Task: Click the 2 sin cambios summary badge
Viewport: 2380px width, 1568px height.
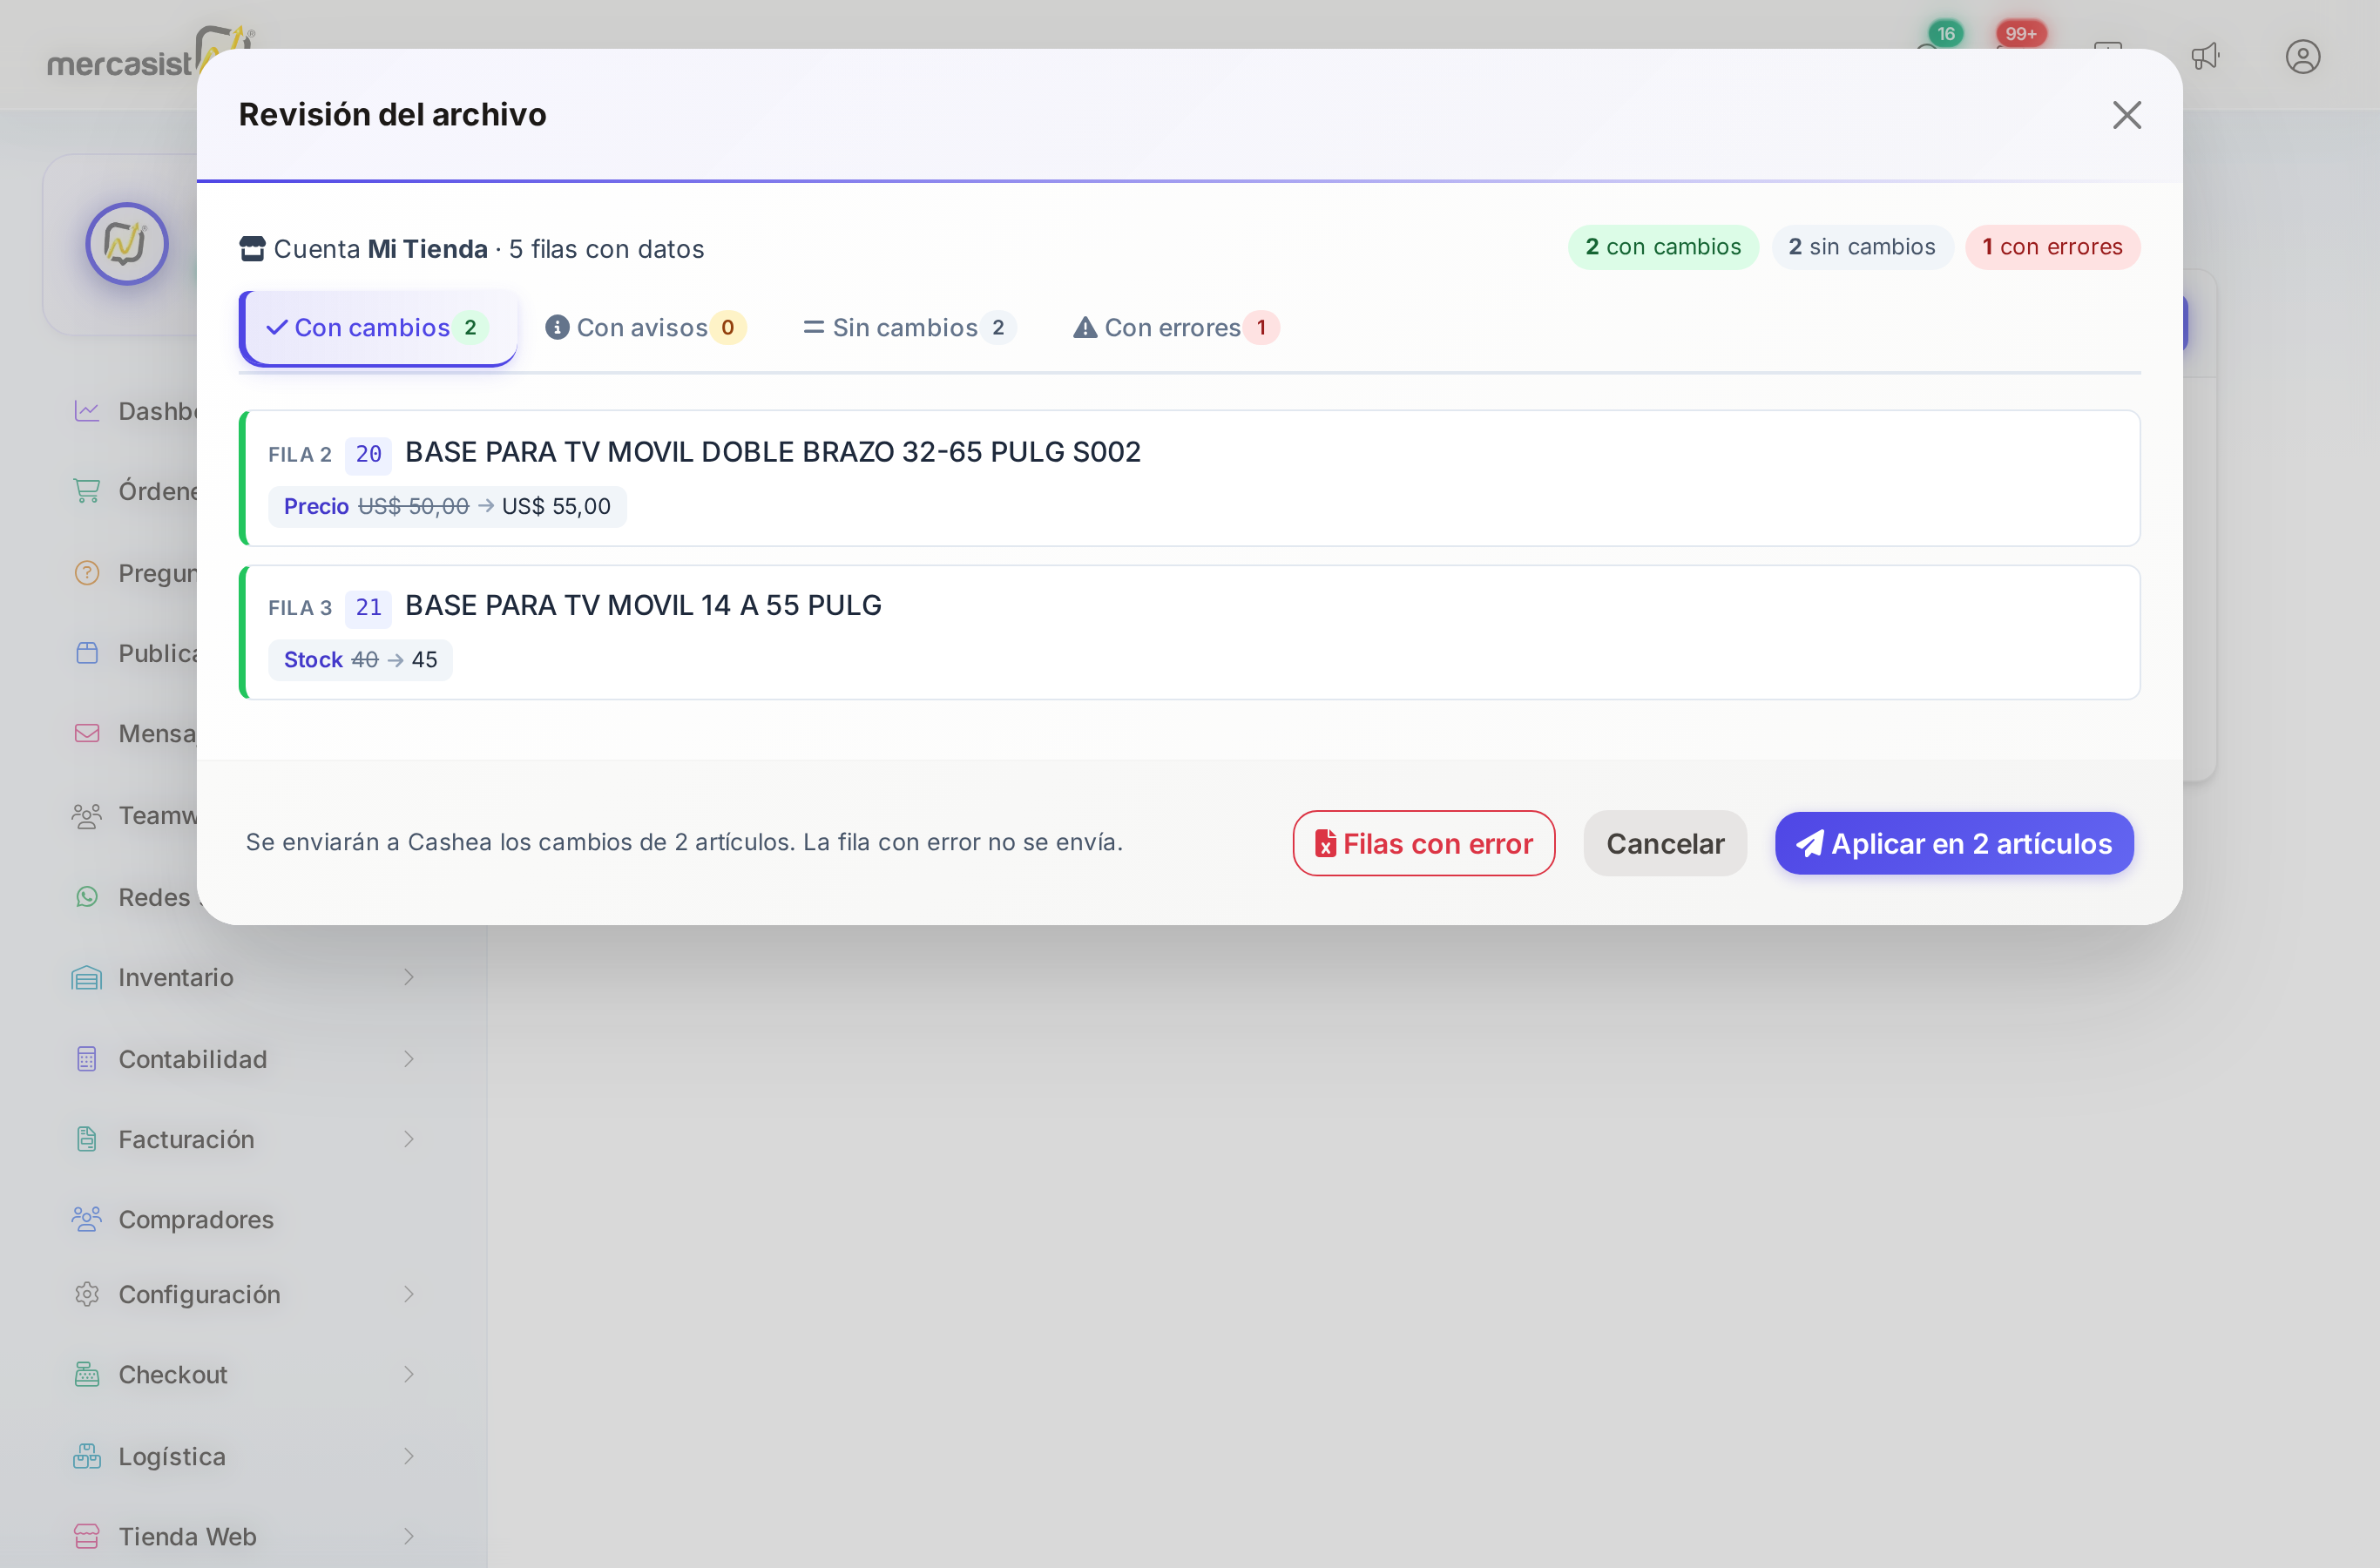Action: pos(1861,247)
